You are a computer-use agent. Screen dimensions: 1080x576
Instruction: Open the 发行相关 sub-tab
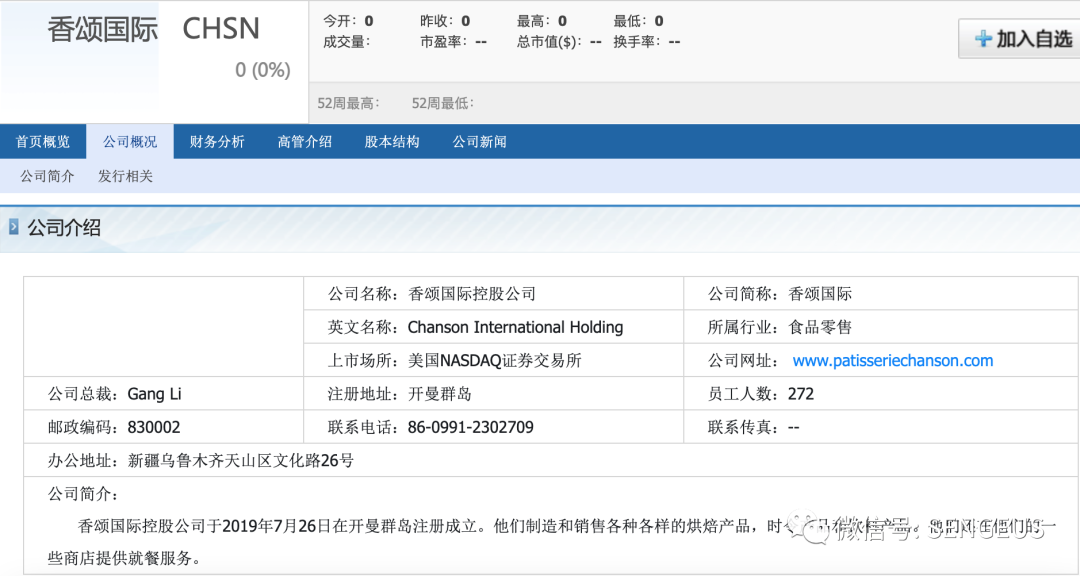125,176
